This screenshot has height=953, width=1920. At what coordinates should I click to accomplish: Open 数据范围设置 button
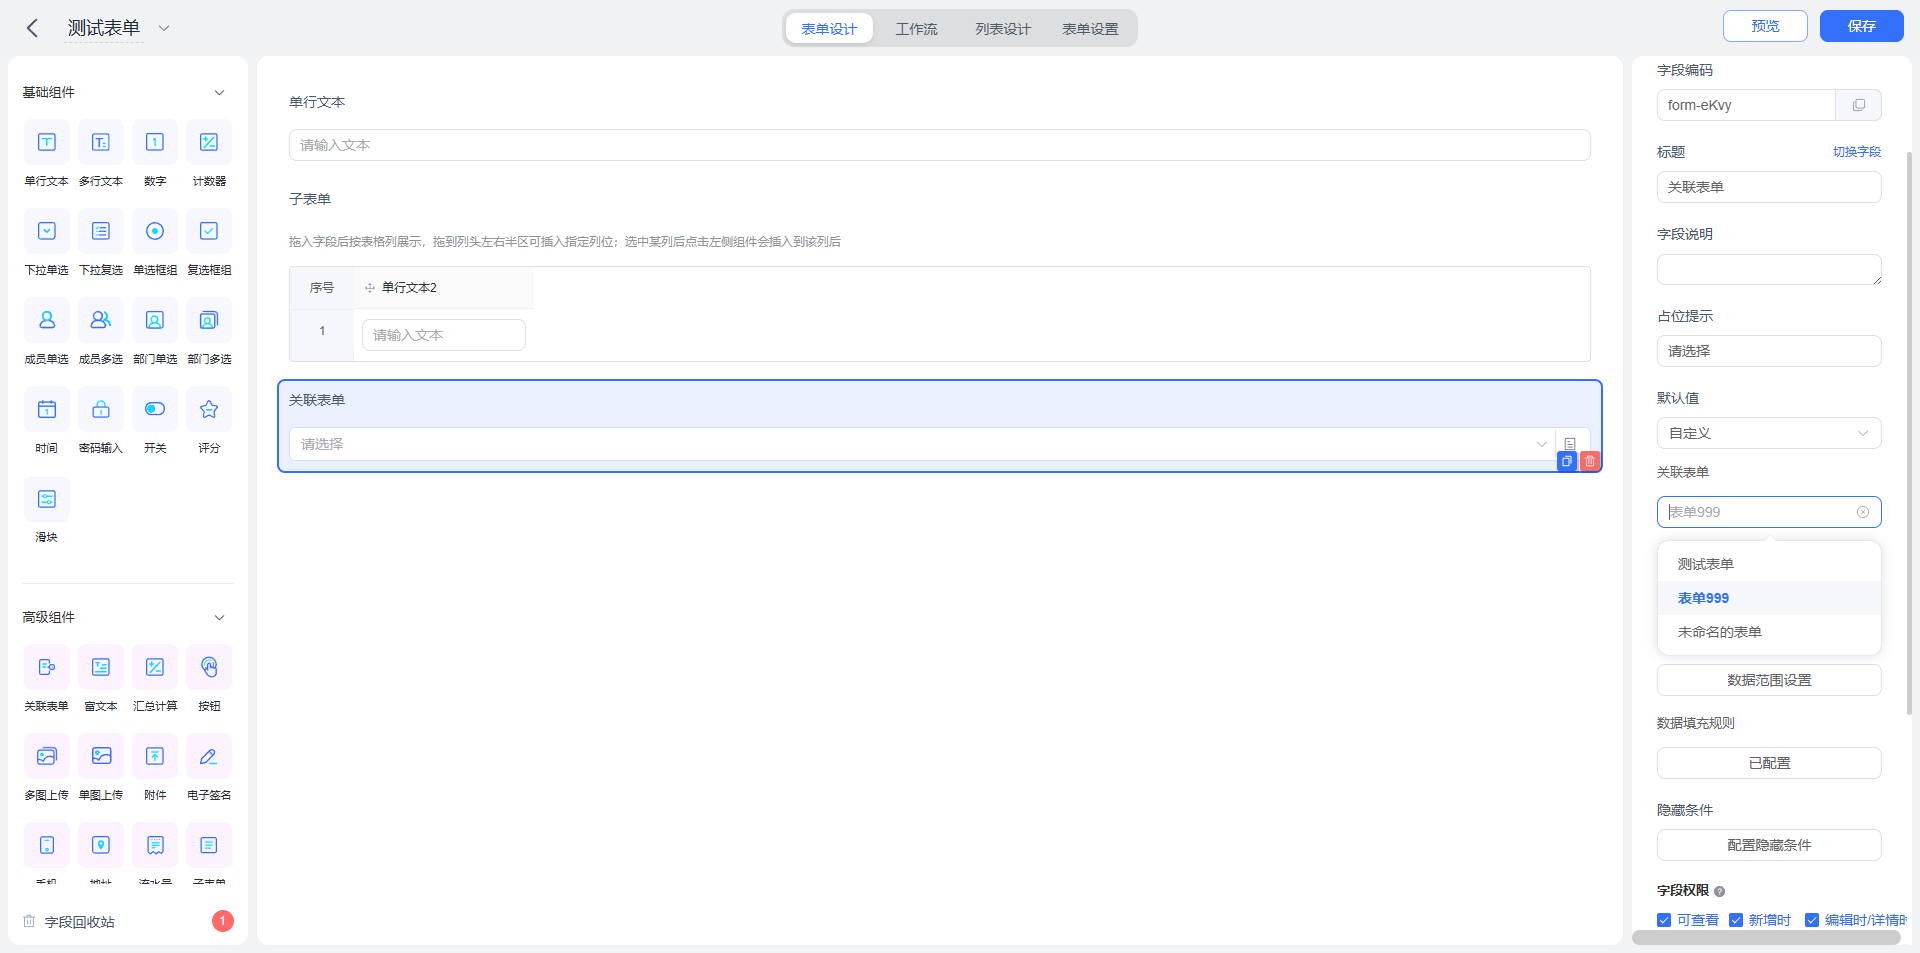1769,680
